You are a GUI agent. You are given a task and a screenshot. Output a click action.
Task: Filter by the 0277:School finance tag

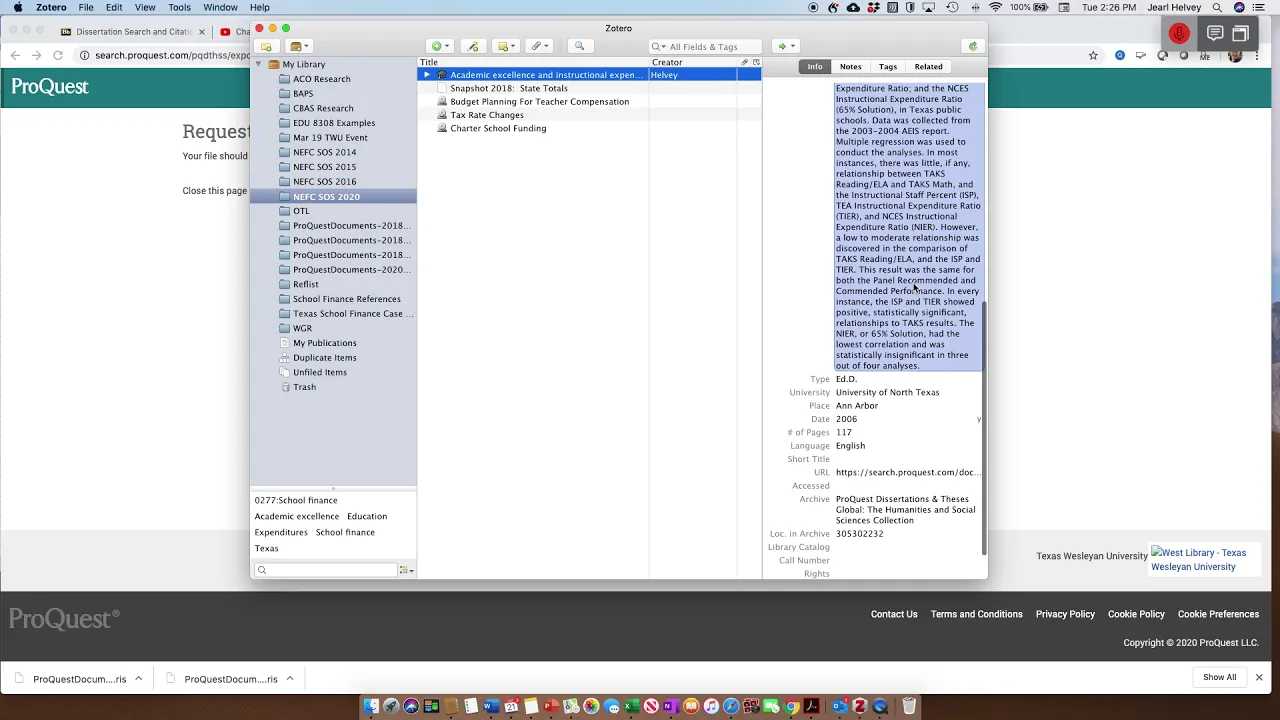coord(296,500)
